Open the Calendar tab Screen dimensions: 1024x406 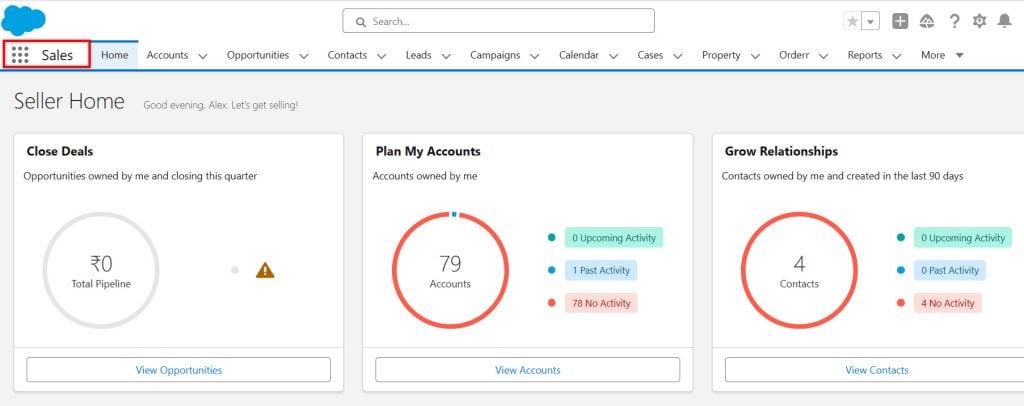coord(579,55)
